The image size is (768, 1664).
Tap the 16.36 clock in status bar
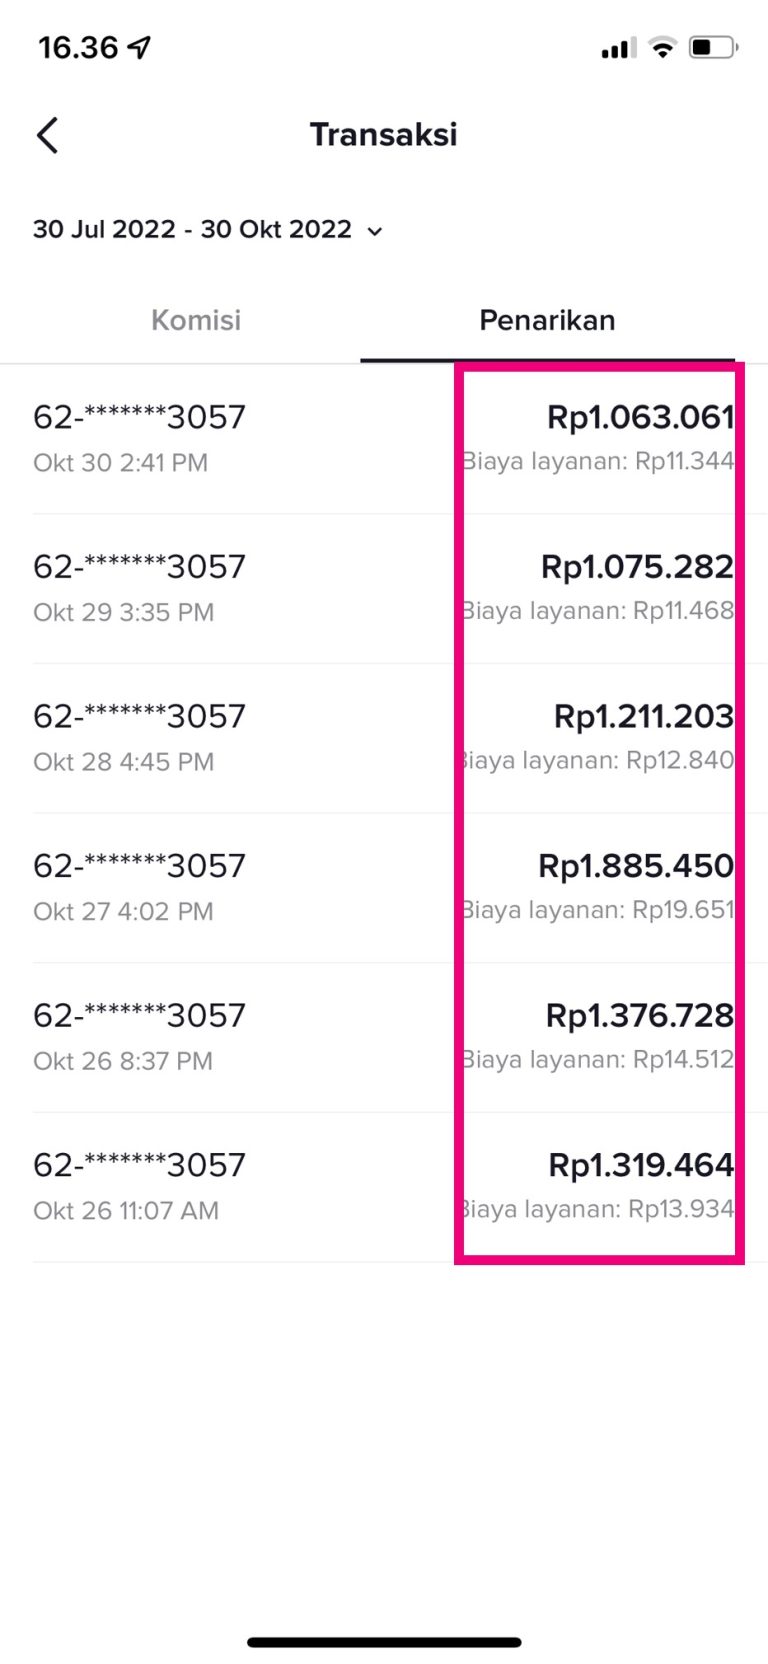point(78,47)
